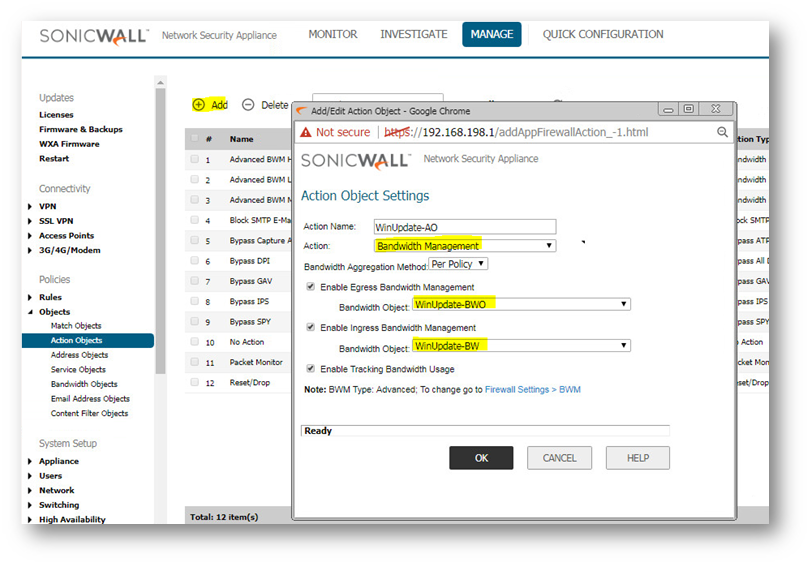Close the Add/Edit Action Object popup window
The height and width of the screenshot is (566, 811).
(x=715, y=109)
